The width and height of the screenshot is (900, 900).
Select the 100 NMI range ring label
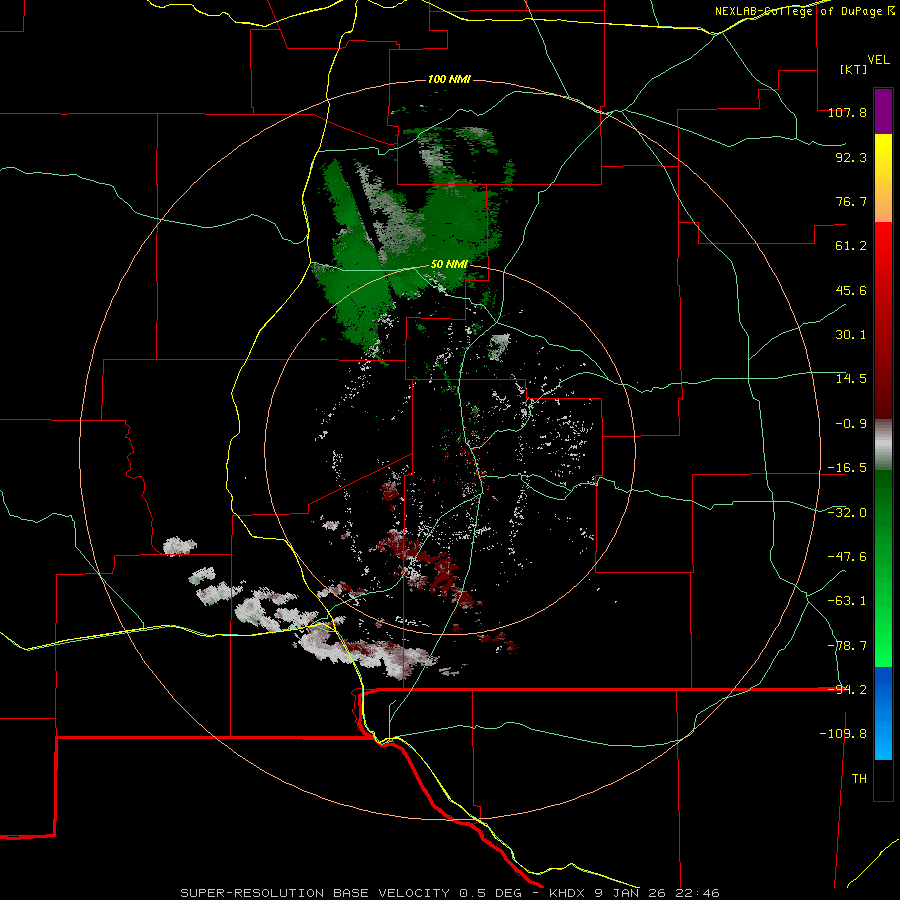tap(449, 79)
